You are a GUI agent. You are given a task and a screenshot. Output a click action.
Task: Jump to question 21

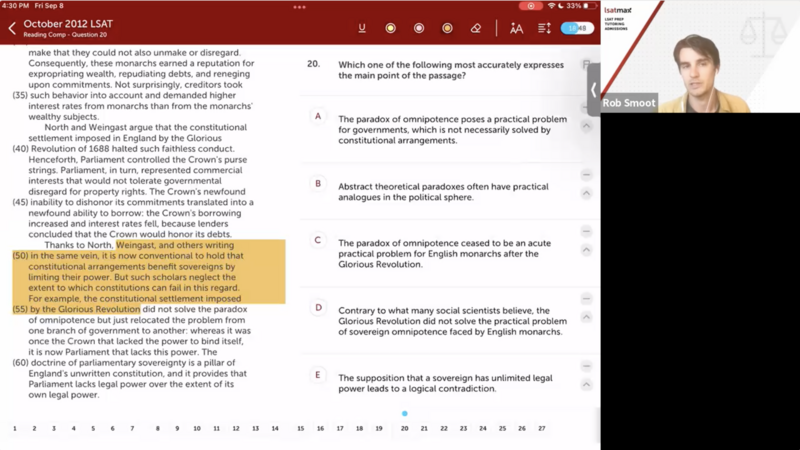click(x=424, y=428)
